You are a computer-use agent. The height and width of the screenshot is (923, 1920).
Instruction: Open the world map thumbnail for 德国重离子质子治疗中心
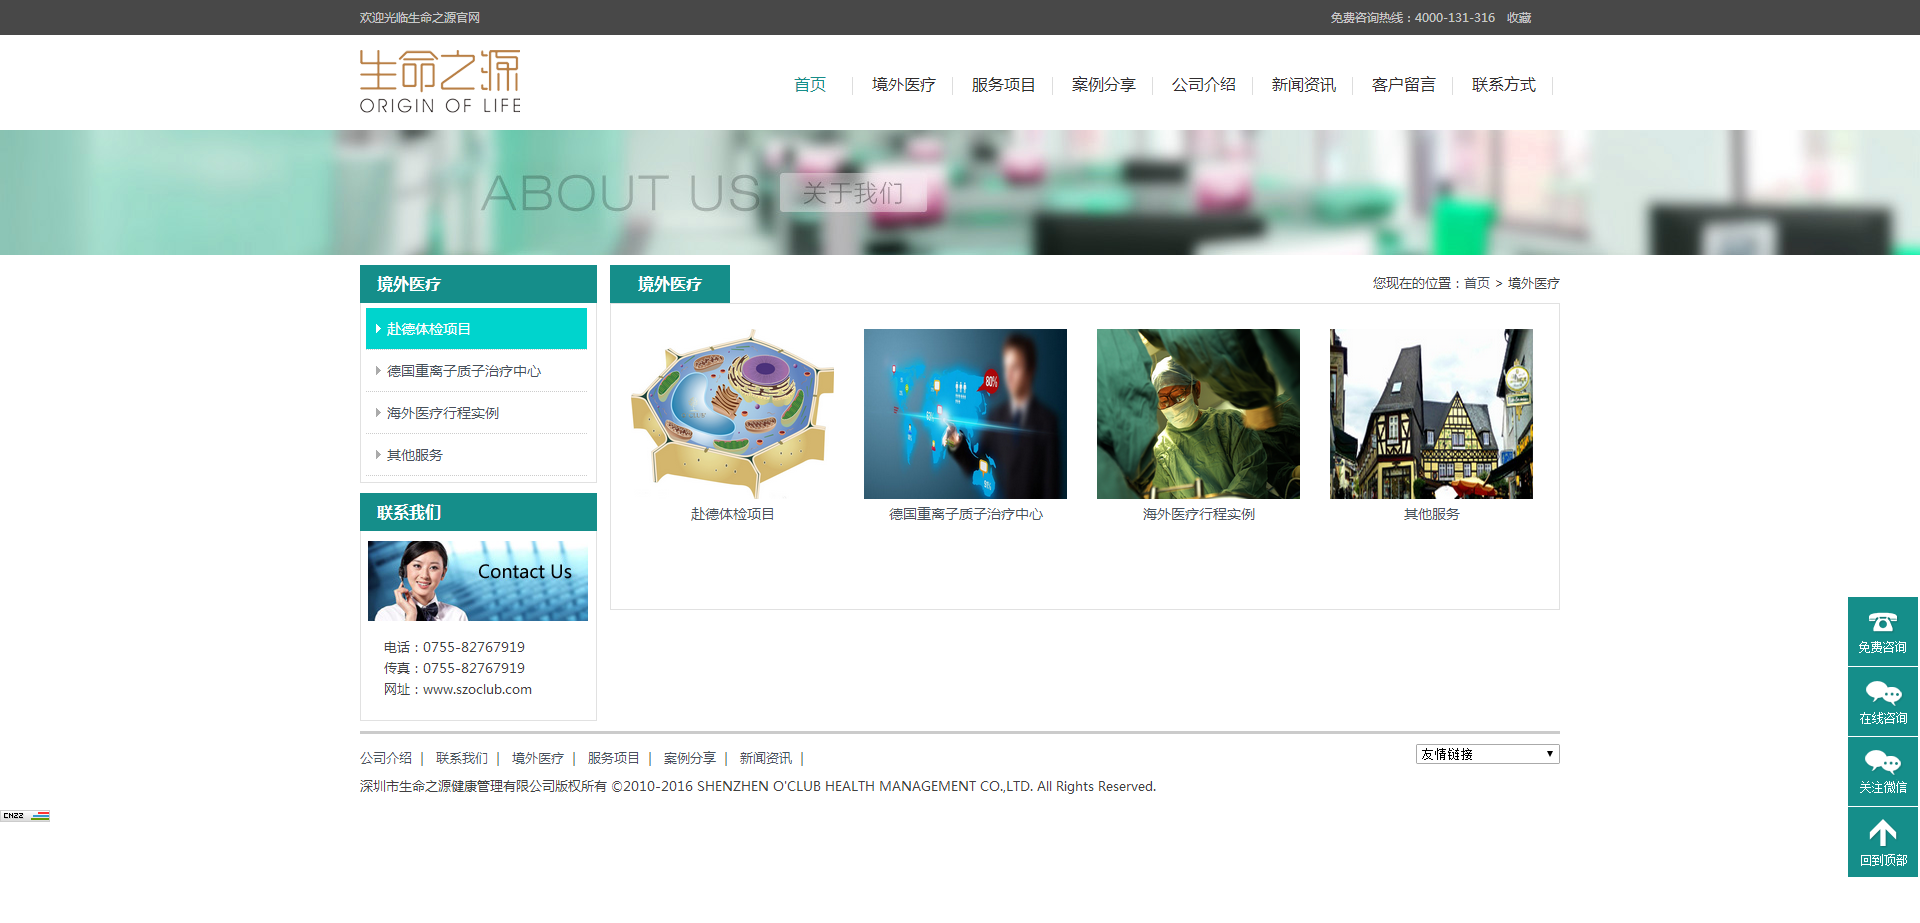[x=965, y=414]
